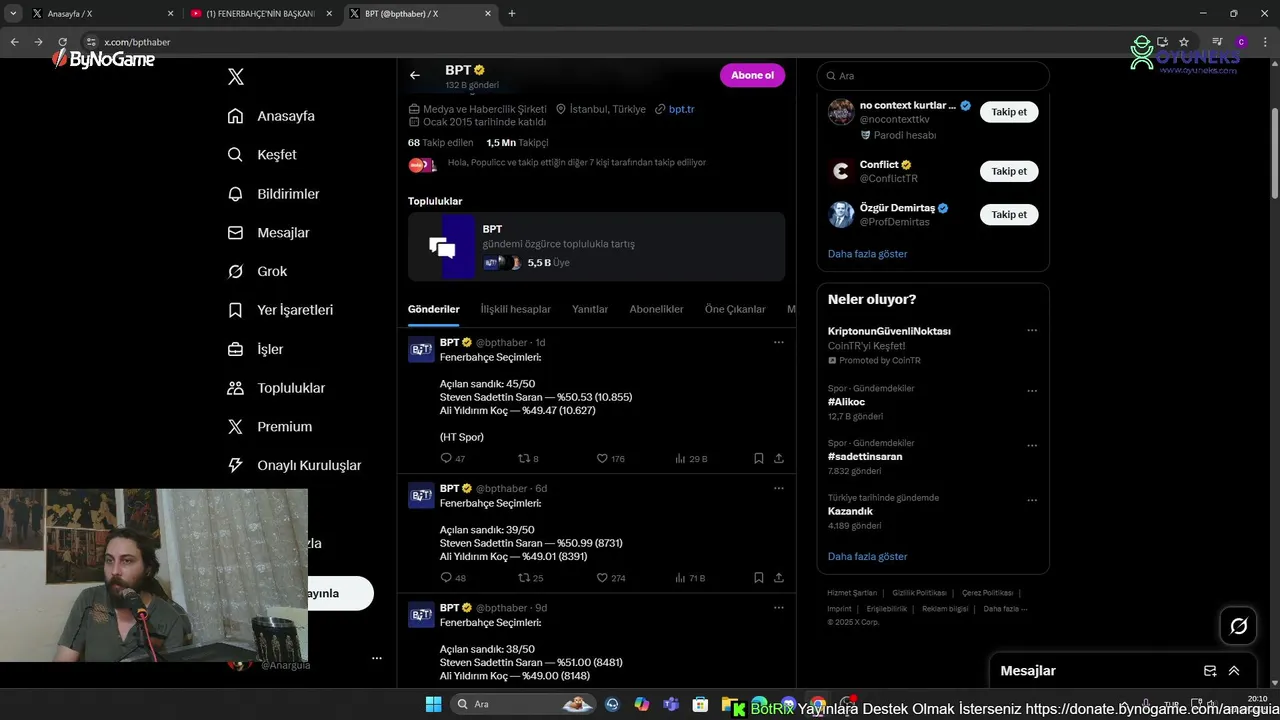The image size is (1280, 720).
Task: Bookmark this page with star icon
Action: [x=1184, y=42]
